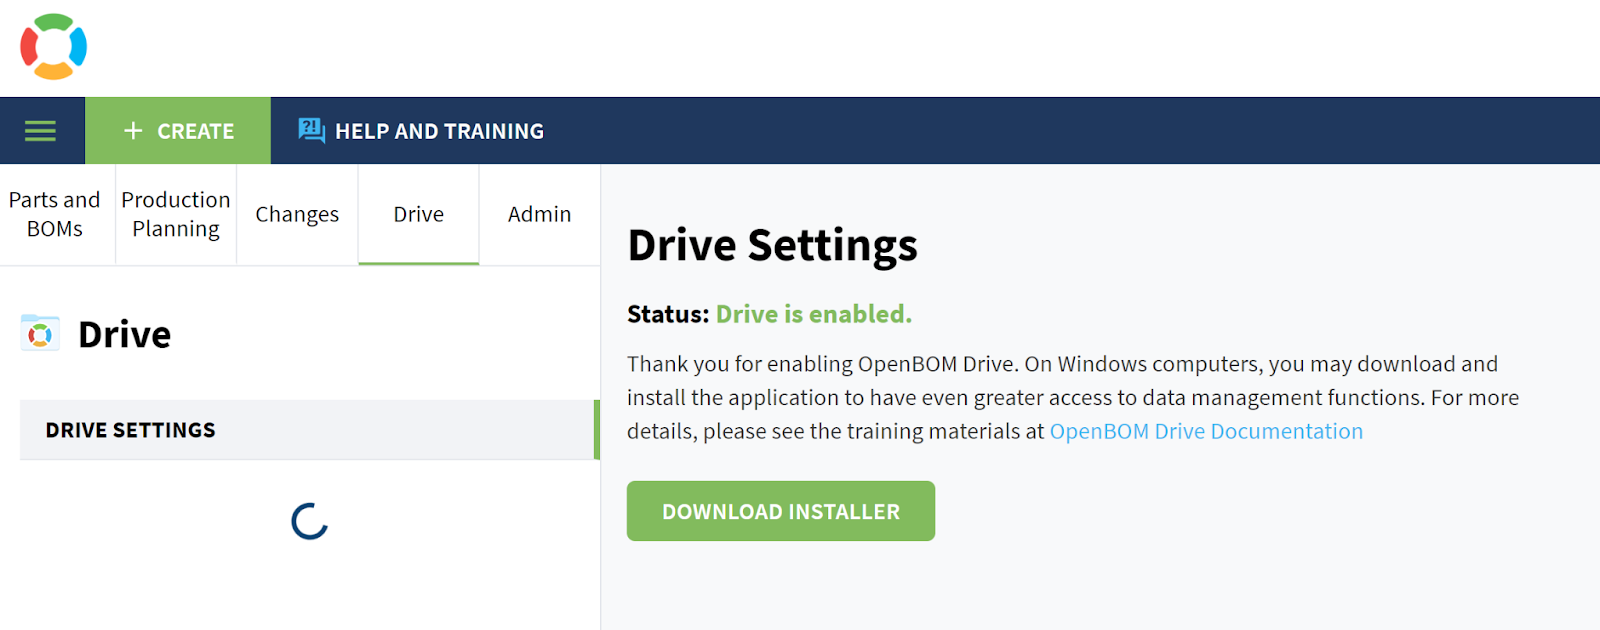Open the hamburger navigation menu

point(40,131)
